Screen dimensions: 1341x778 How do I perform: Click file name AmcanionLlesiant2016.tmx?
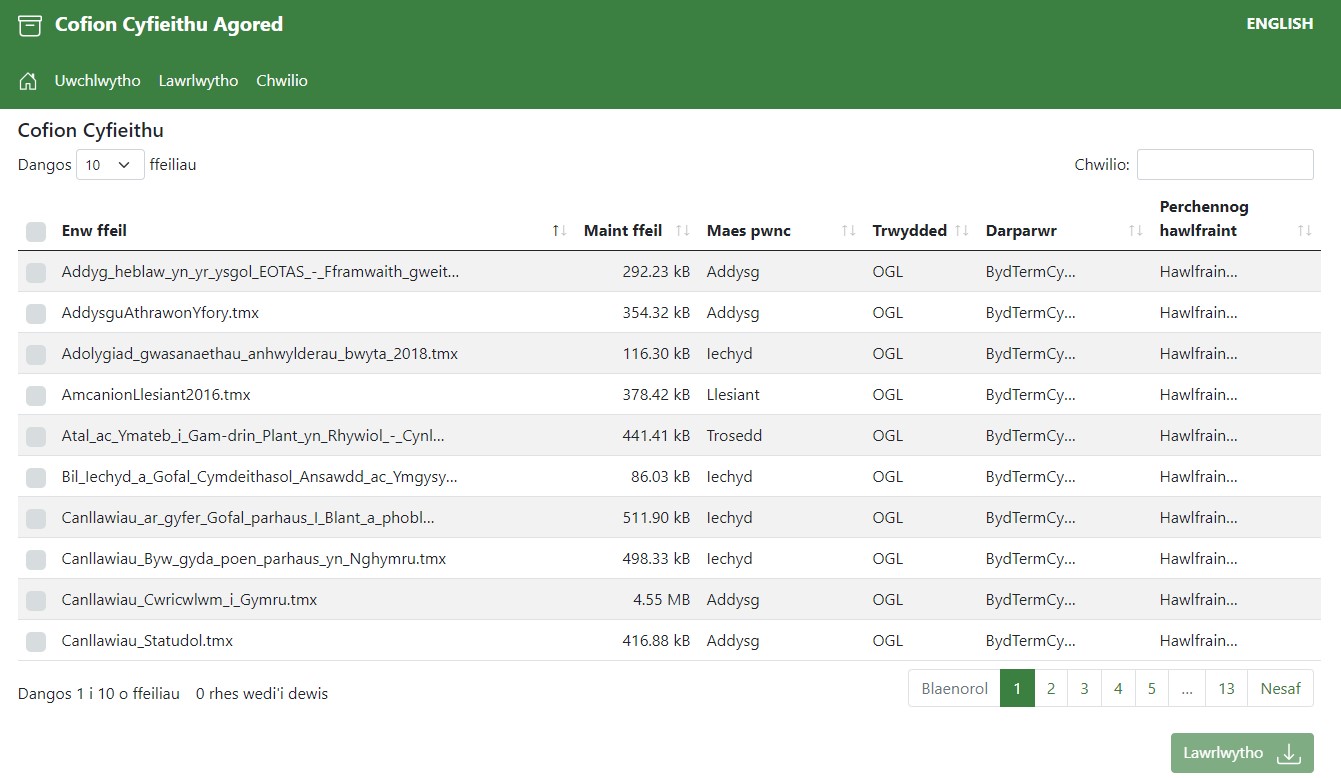coord(156,395)
